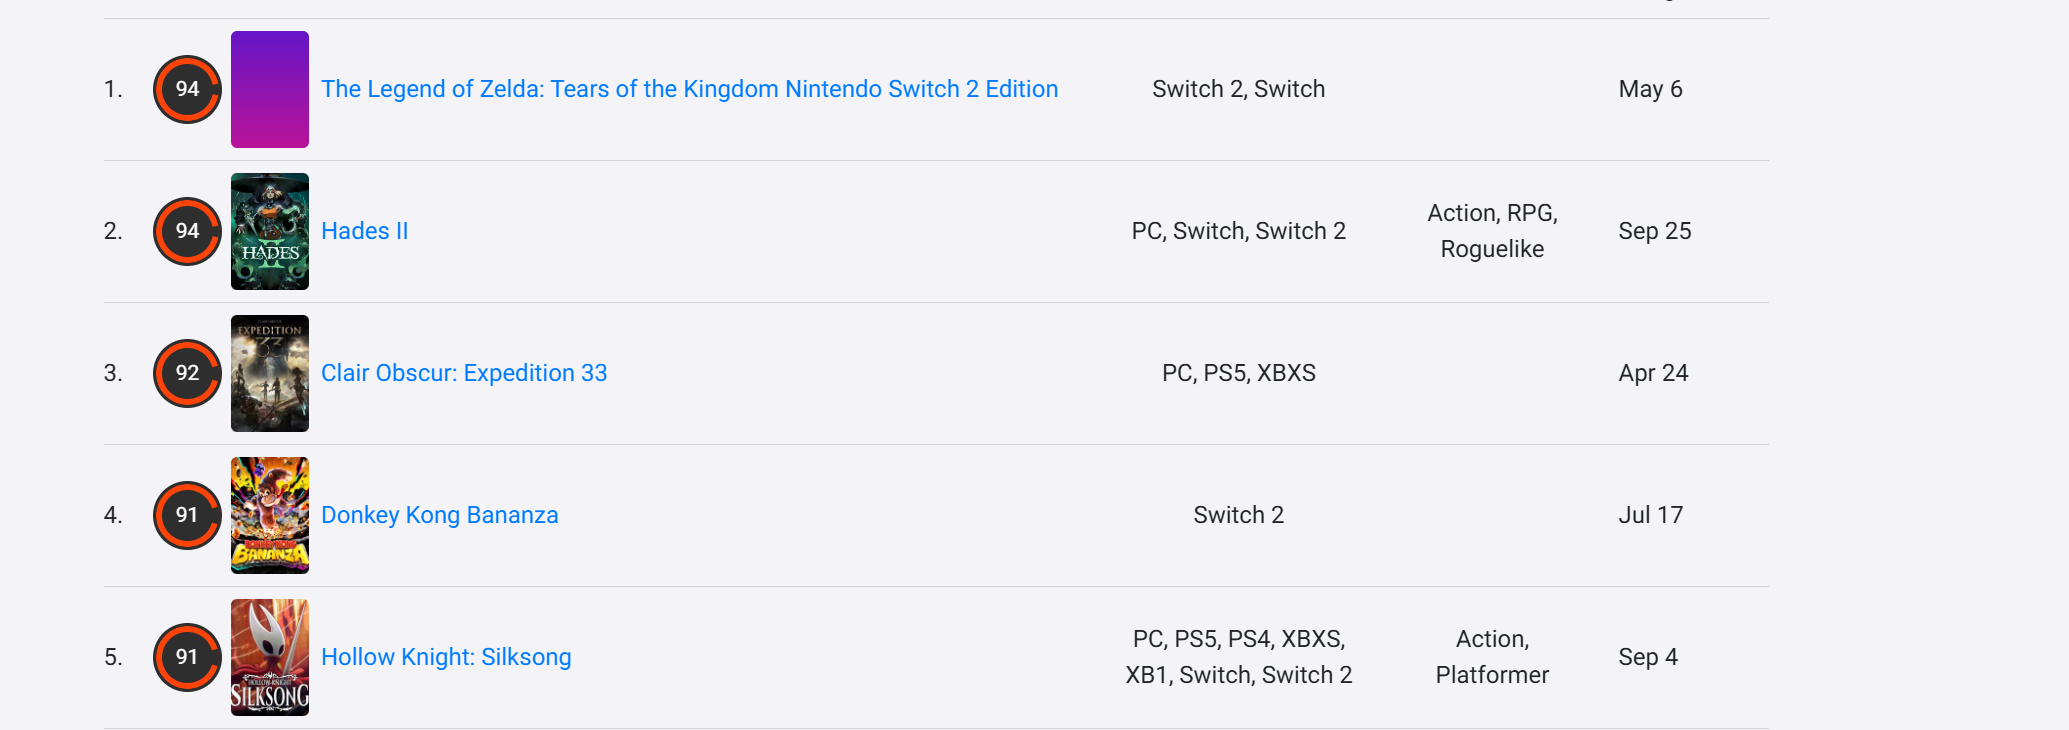Image resolution: width=2069 pixels, height=730 pixels.
Task: Click the Switch 2, Switch platforms text
Action: coord(1239,89)
